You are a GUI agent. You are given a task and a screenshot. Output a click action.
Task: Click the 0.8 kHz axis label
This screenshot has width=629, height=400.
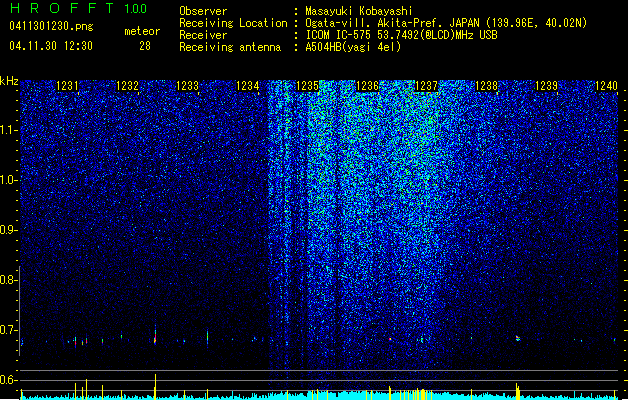pyautogui.click(x=8, y=280)
